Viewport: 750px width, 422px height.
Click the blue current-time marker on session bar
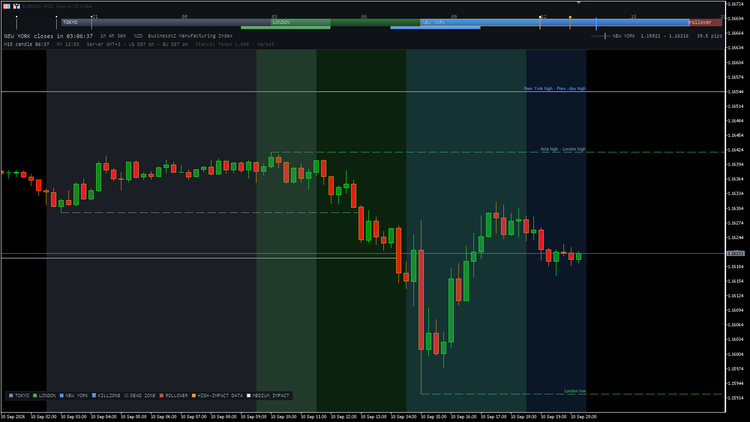coord(596,23)
